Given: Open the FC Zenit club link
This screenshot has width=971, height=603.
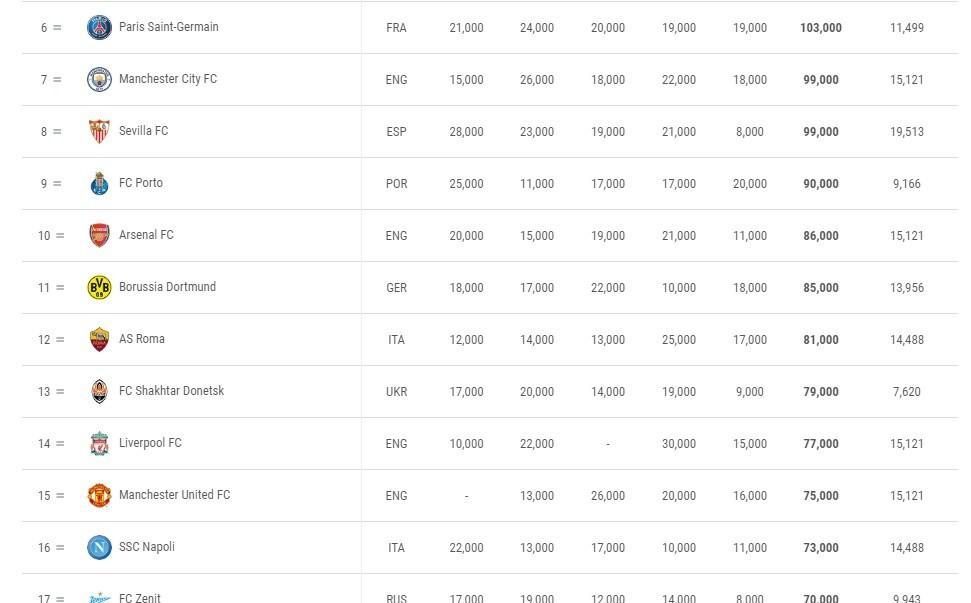Looking at the screenshot, I should (x=139, y=597).
